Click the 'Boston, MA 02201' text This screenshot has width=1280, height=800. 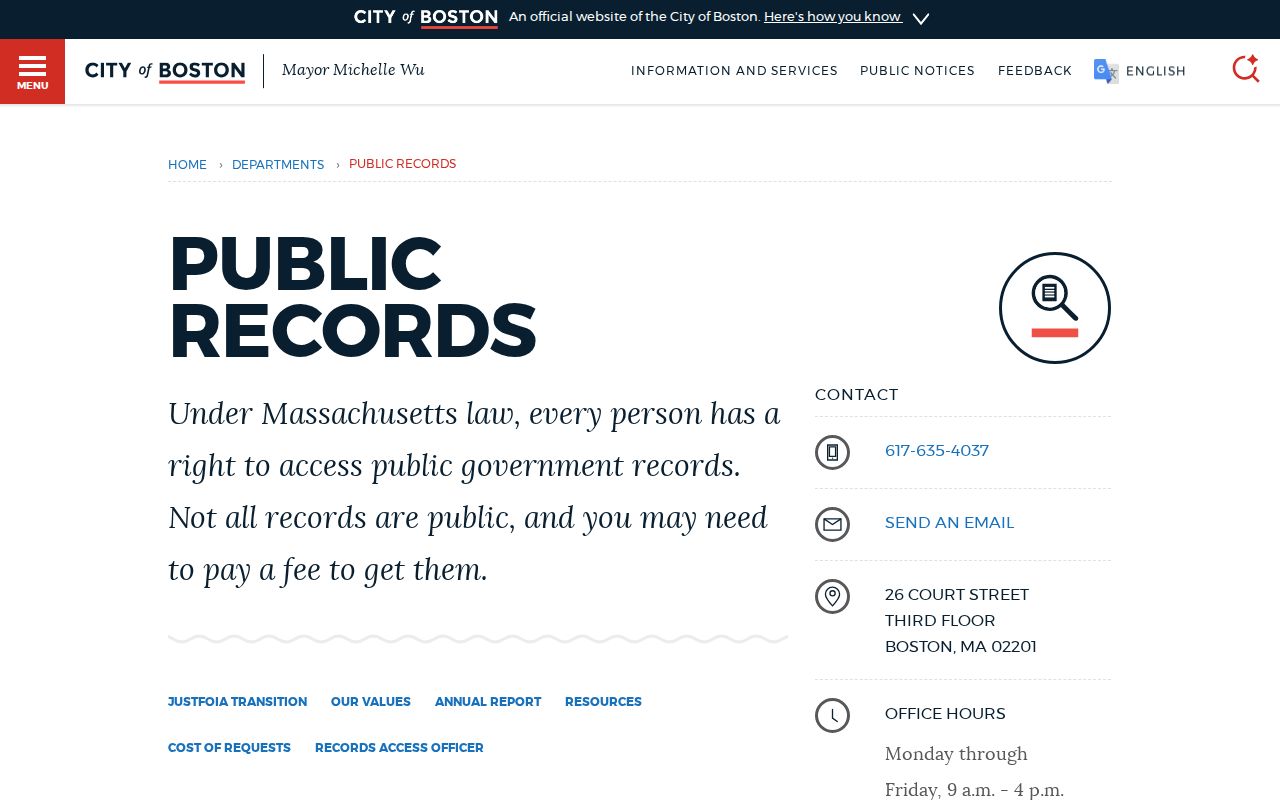pos(961,647)
